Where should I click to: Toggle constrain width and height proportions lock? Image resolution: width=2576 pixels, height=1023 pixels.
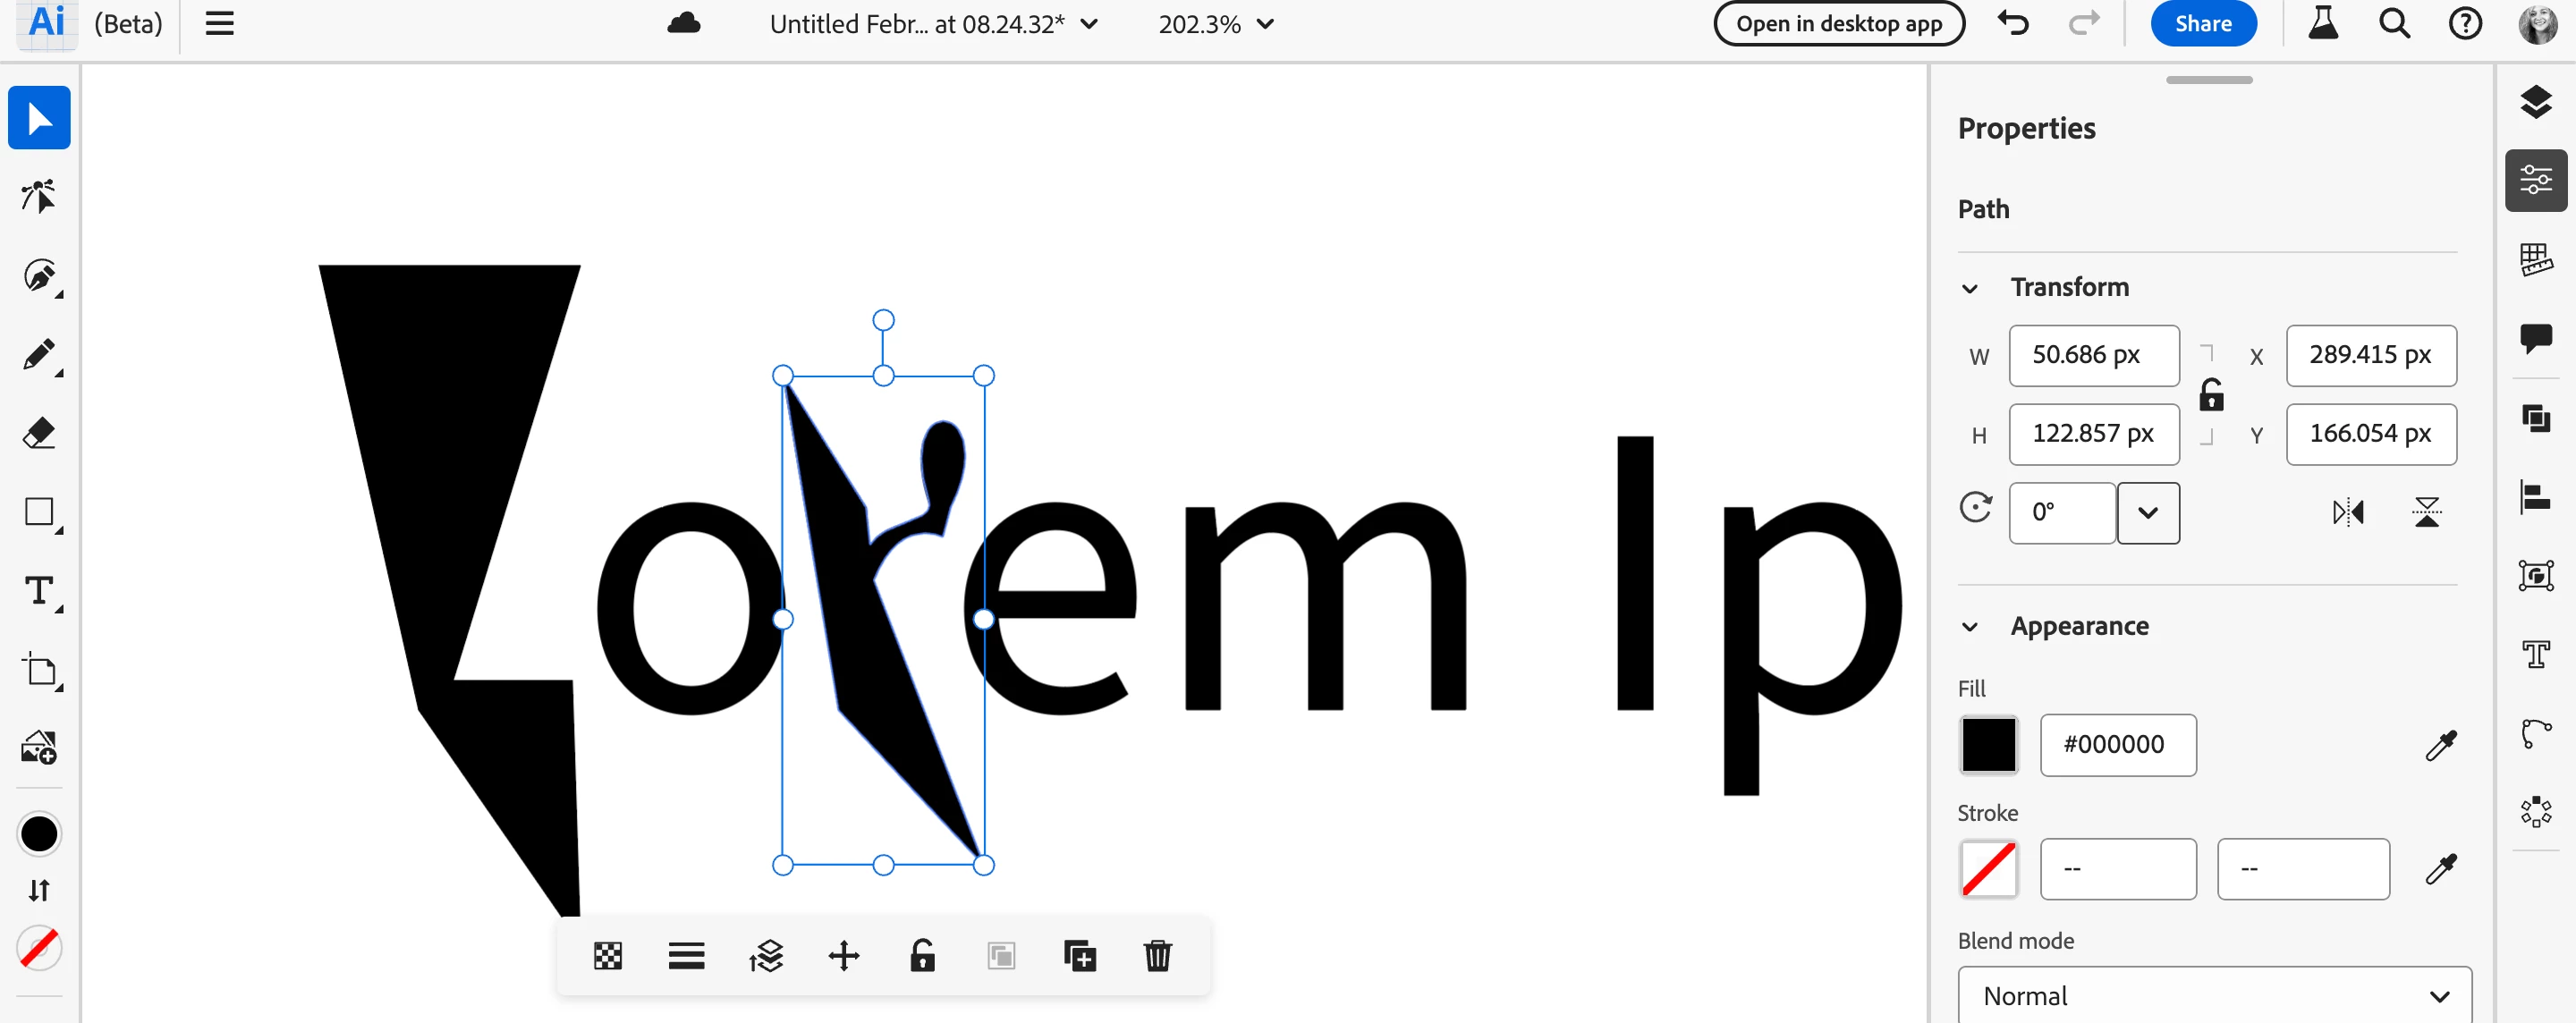(2211, 395)
